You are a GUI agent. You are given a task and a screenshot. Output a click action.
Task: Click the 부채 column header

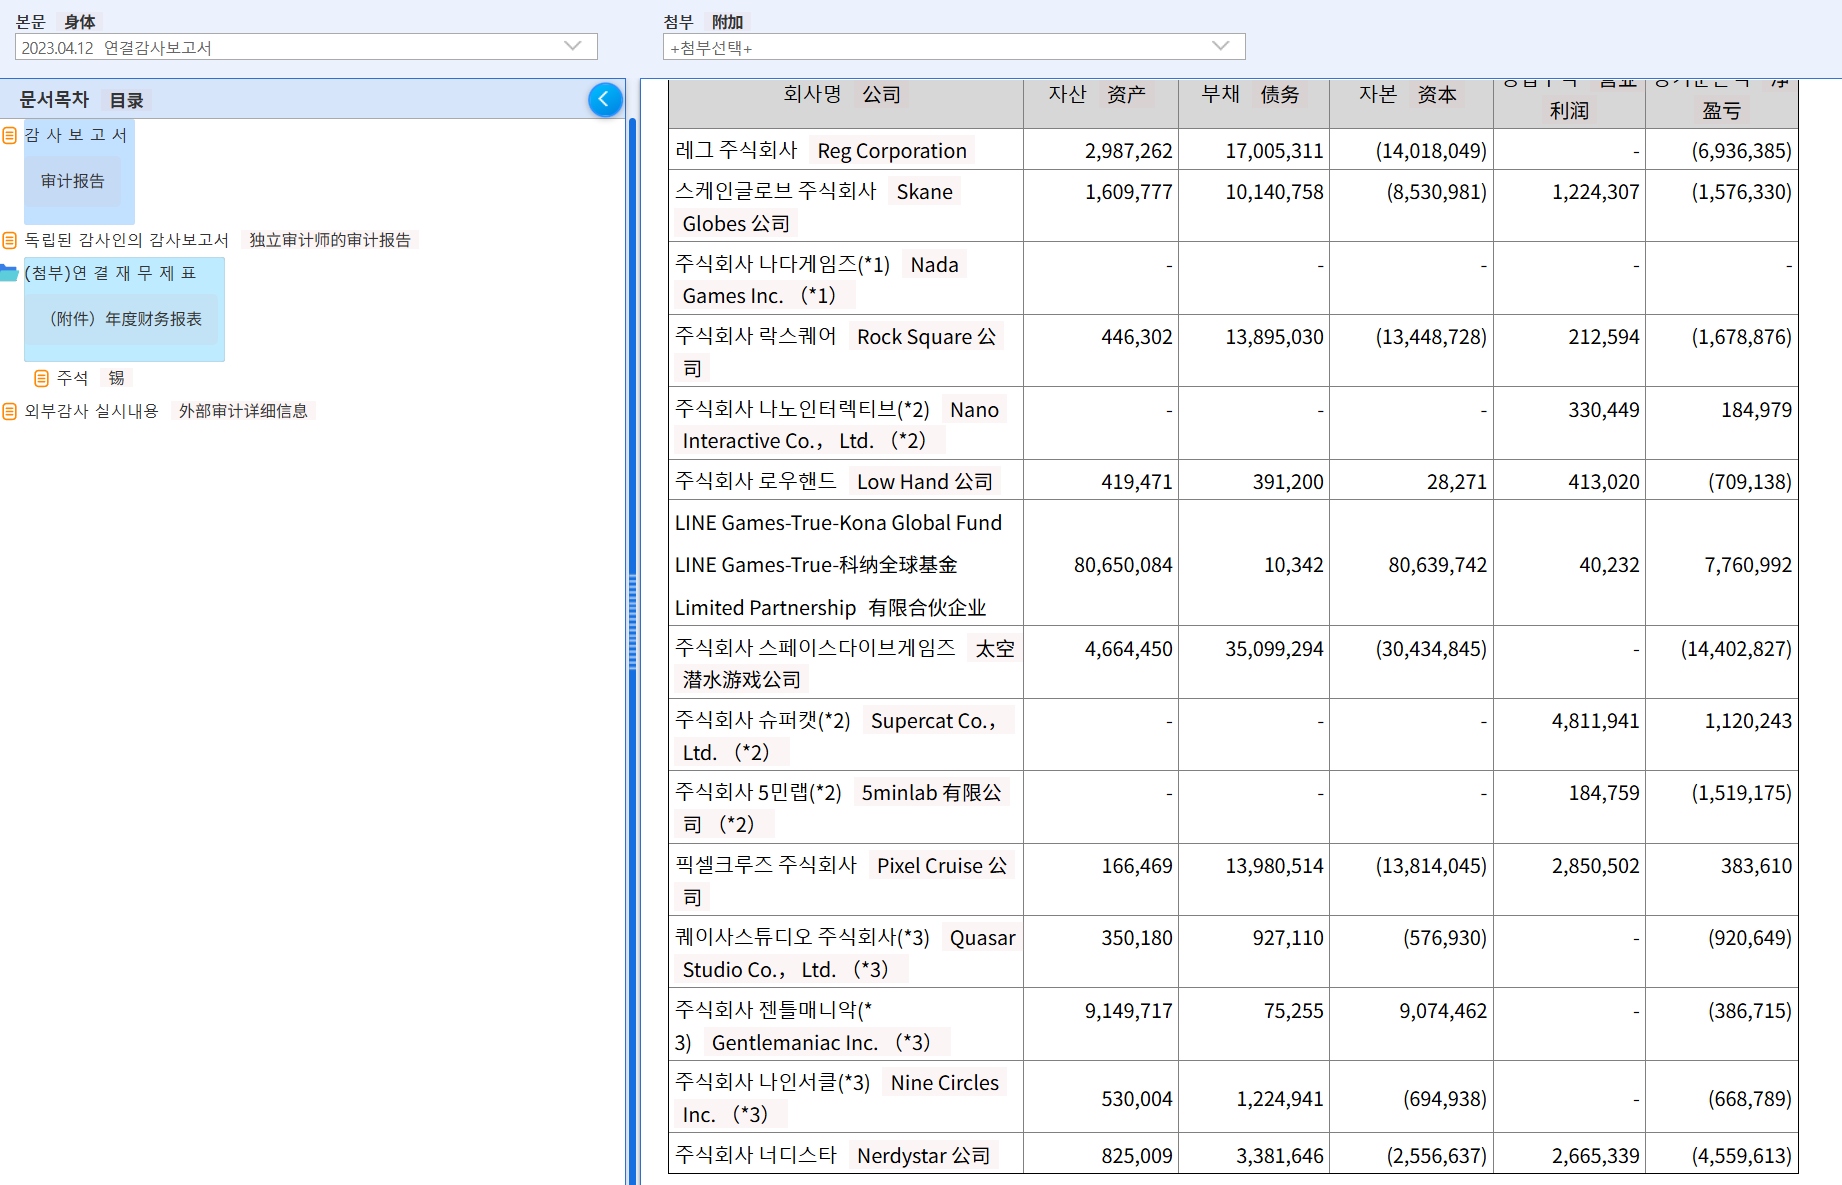[x=1254, y=104]
